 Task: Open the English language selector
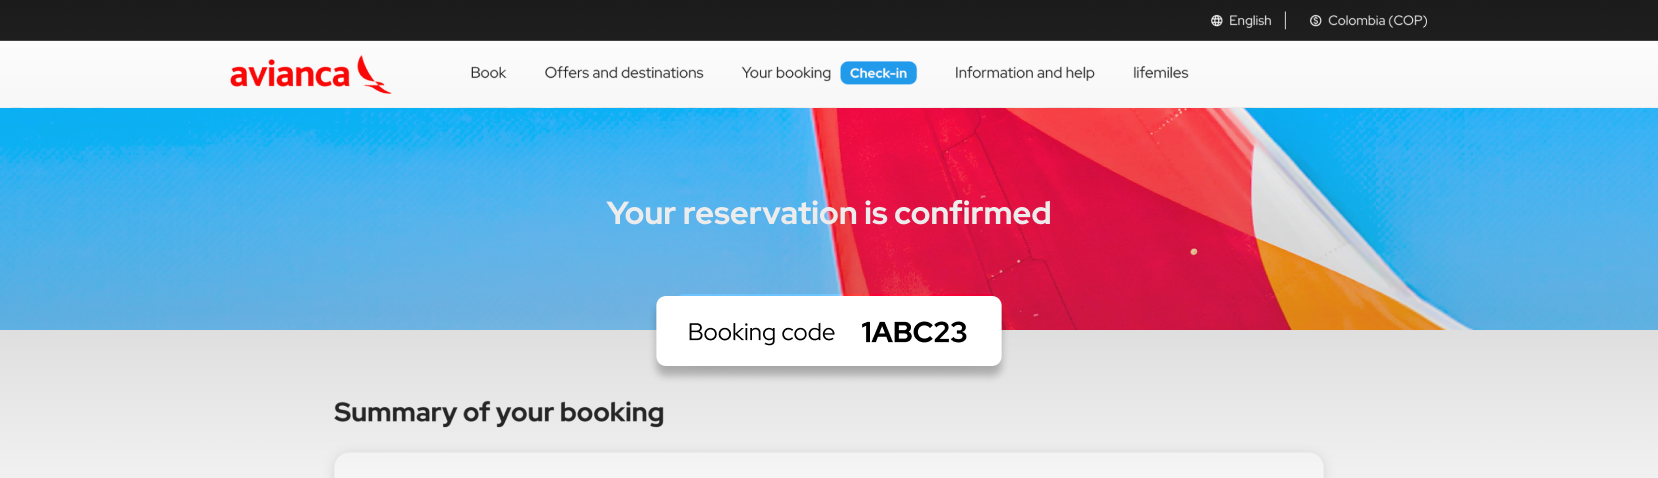tap(1249, 21)
